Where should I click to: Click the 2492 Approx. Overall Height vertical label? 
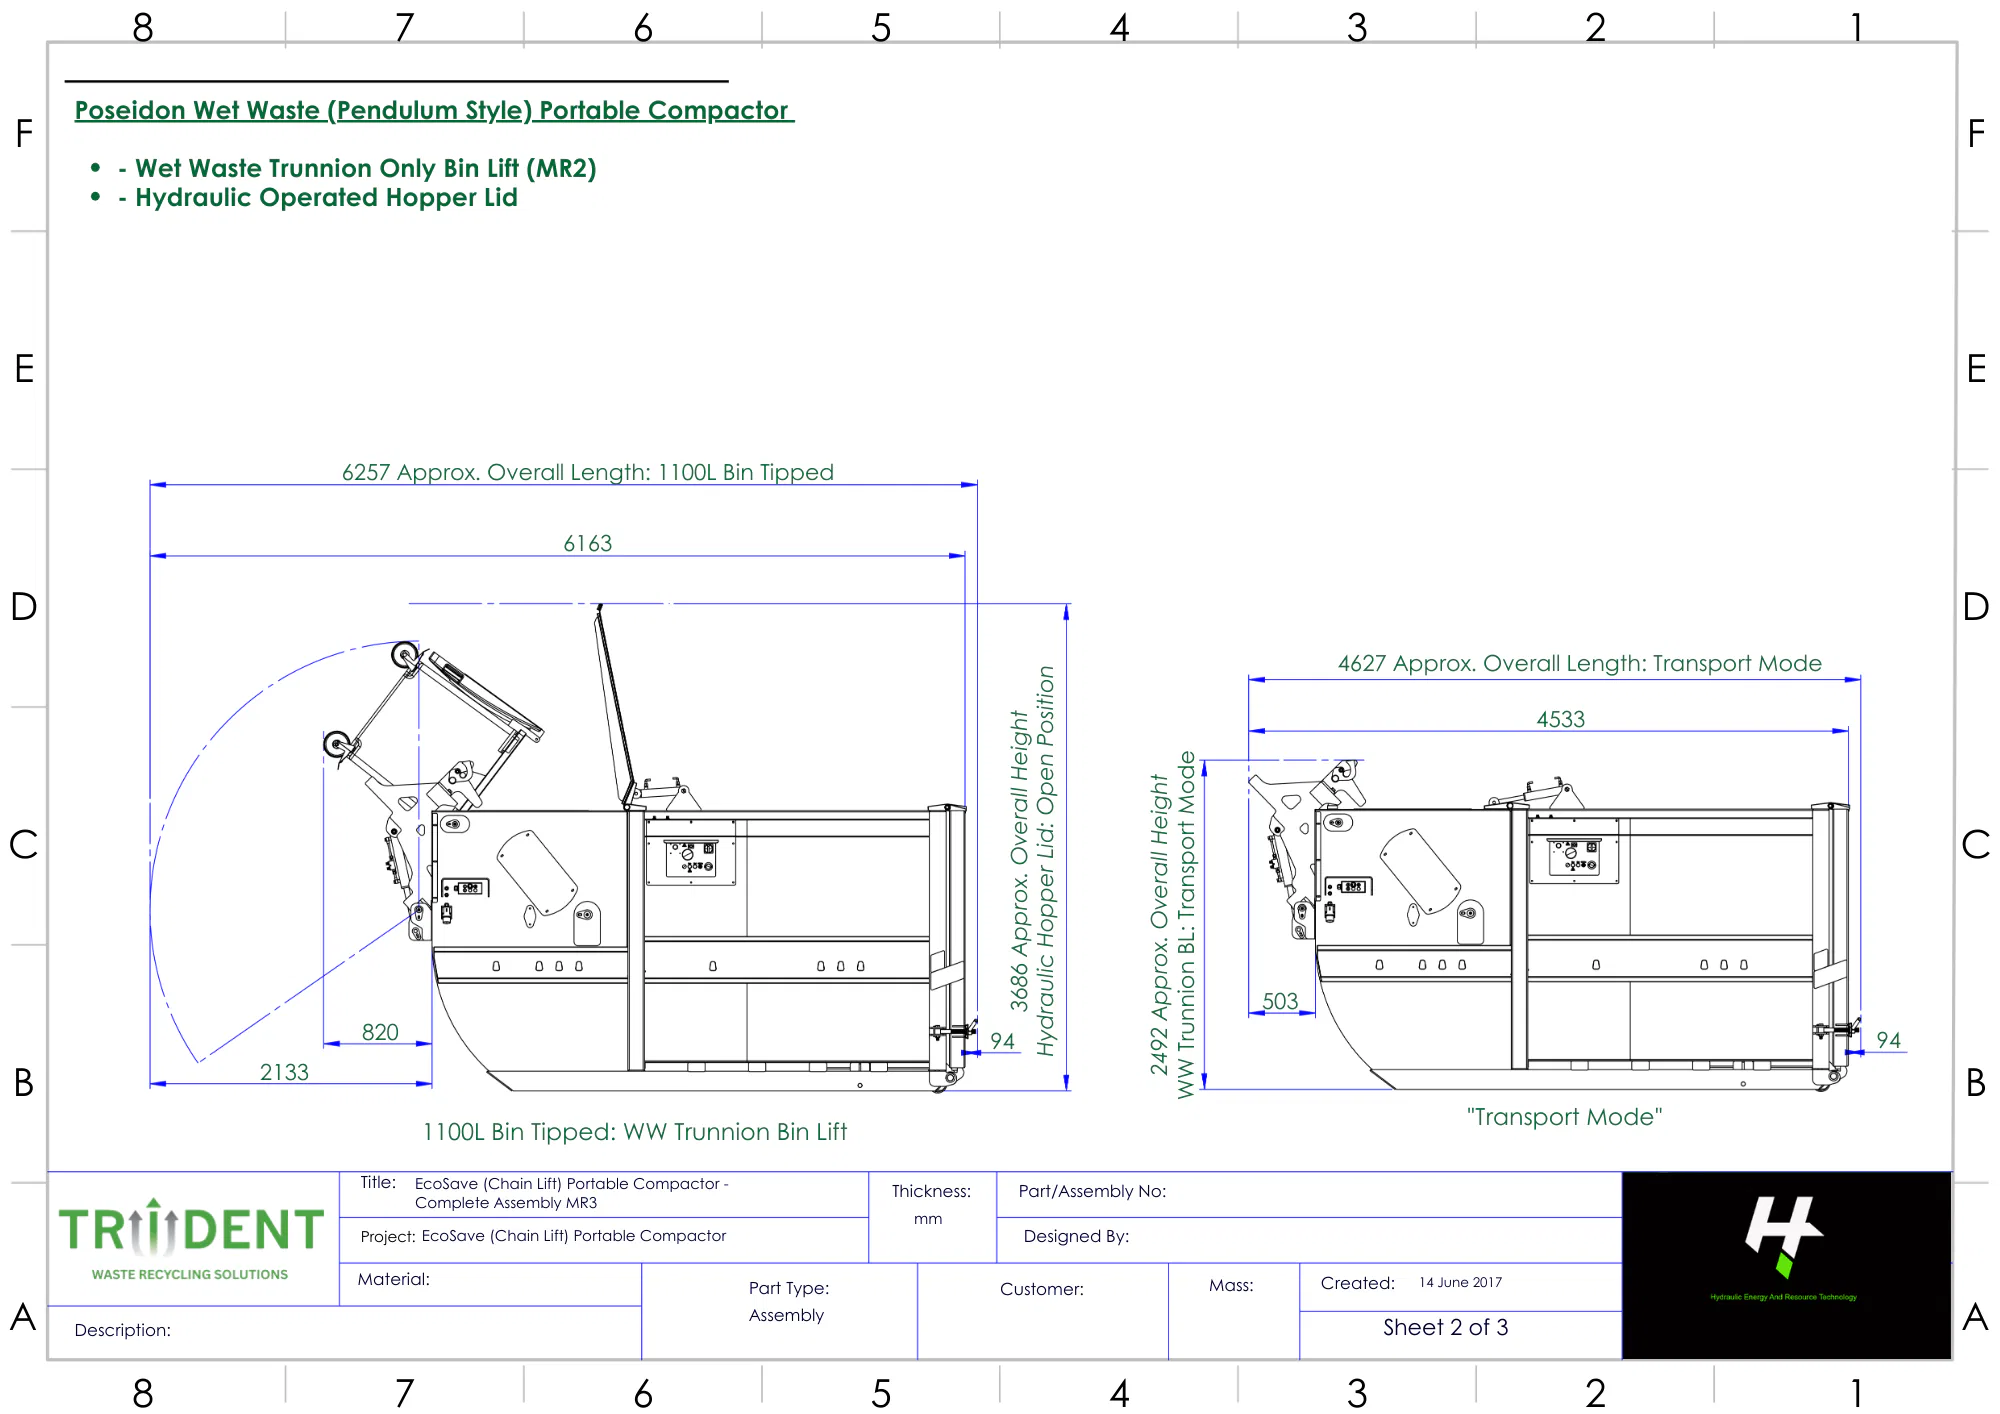[x=1160, y=925]
